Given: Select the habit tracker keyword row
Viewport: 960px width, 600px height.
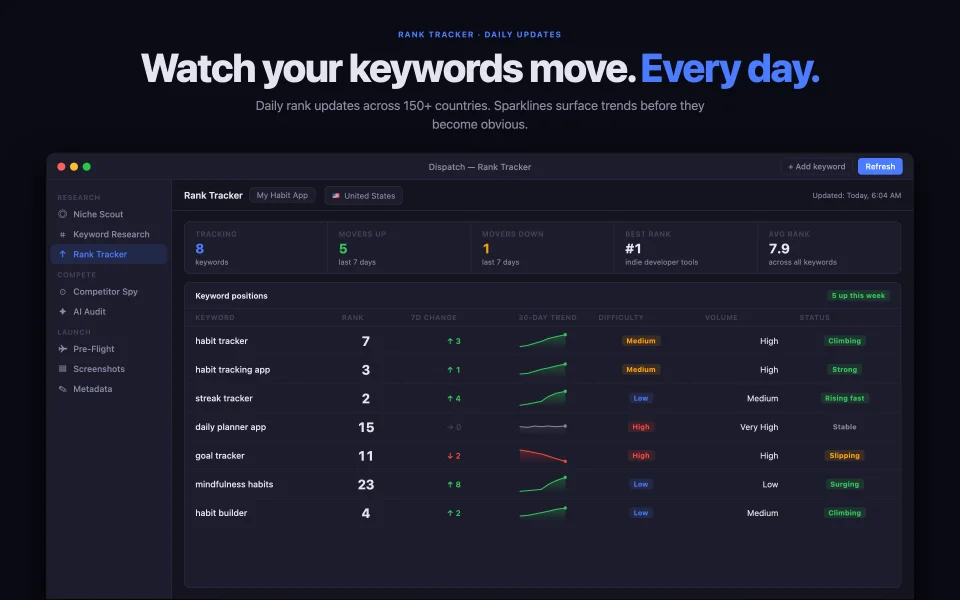Looking at the screenshot, I should click(542, 341).
